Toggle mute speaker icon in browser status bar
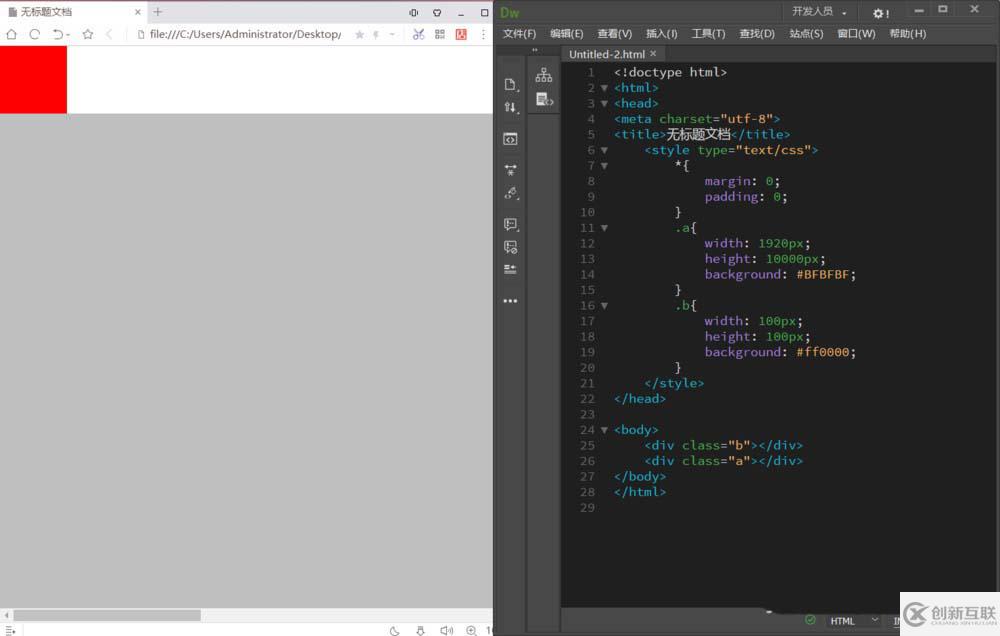This screenshot has height=636, width=1000. [446, 631]
